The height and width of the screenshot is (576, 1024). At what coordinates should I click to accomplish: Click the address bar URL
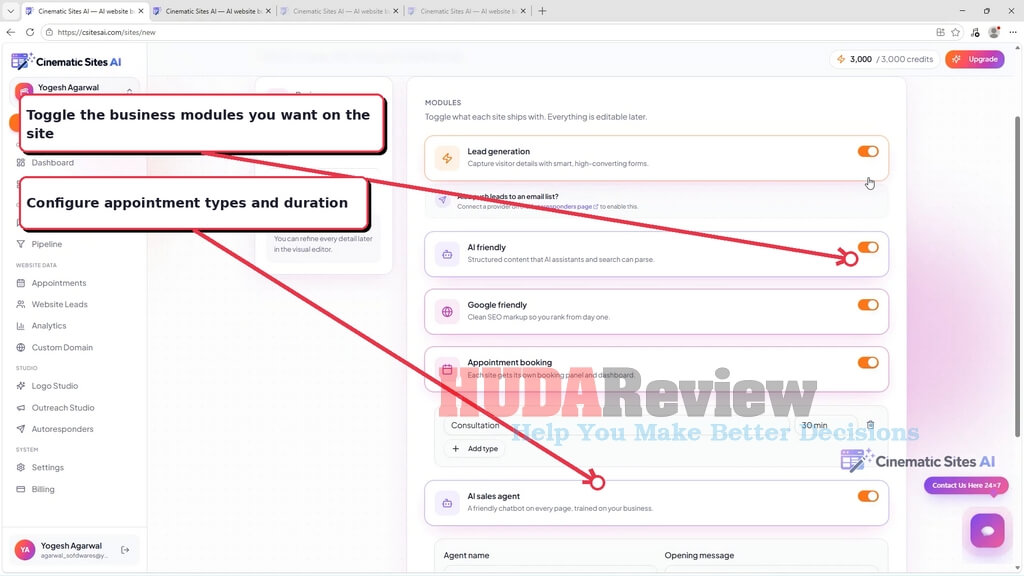106,32
